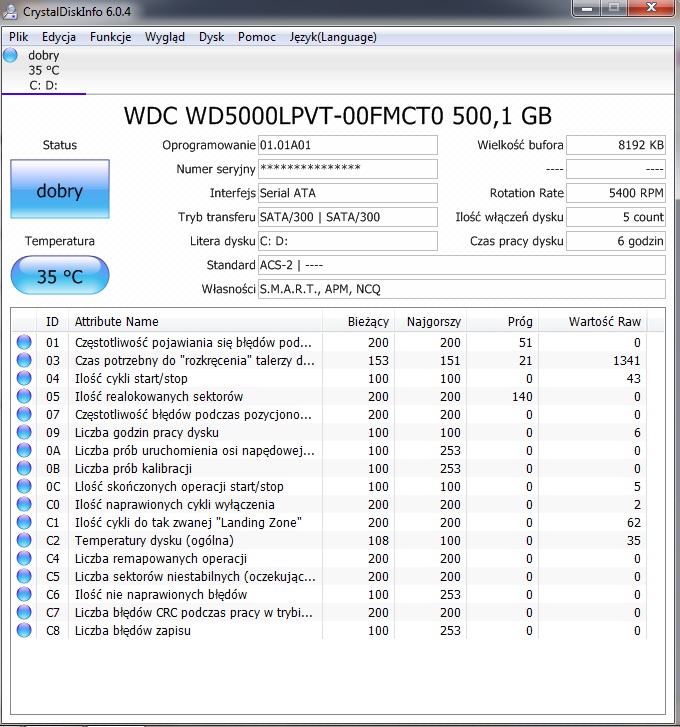Open the Funkcje menu
Viewport: 680px width, 727px height.
110,37
